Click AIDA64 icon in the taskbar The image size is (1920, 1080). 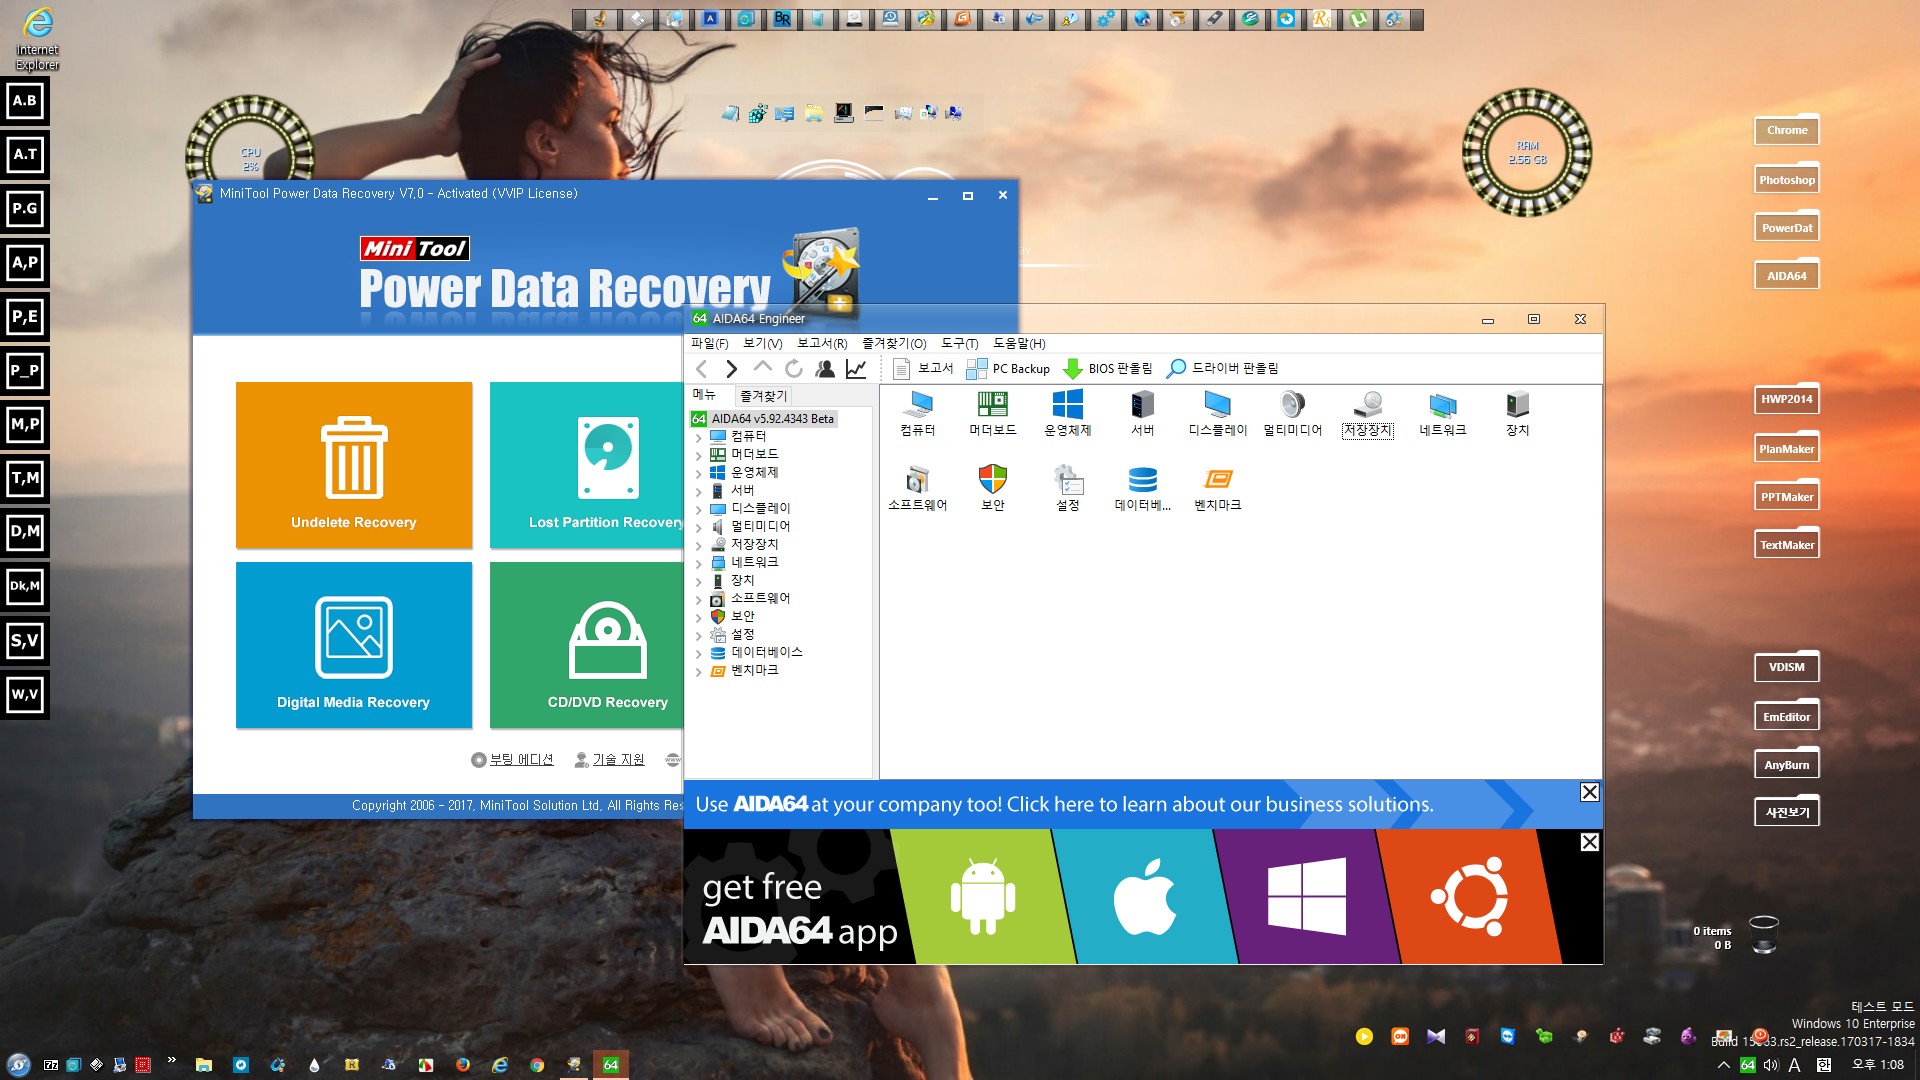pos(610,1065)
